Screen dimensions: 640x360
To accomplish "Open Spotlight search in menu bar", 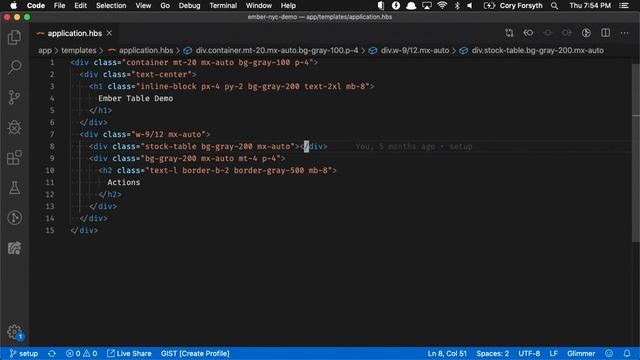I will (x=554, y=6).
